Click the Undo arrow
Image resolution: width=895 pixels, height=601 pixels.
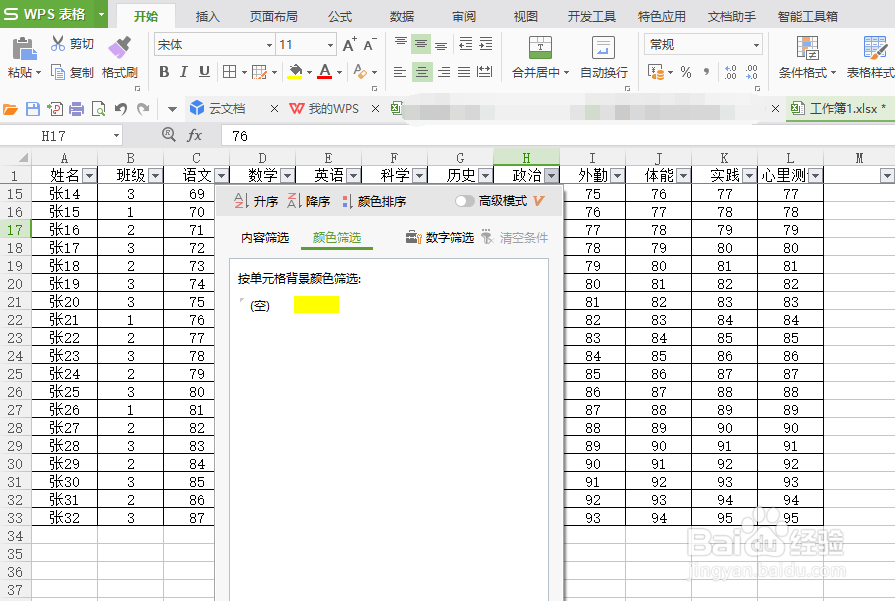pyautogui.click(x=120, y=108)
